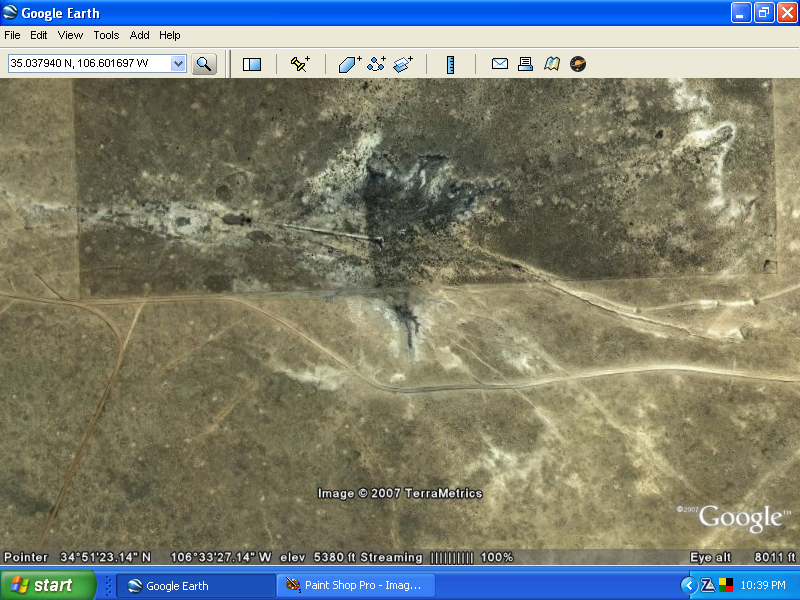Screen dimensions: 800x600
Task: Email the view with envelope icon
Action: 499,64
